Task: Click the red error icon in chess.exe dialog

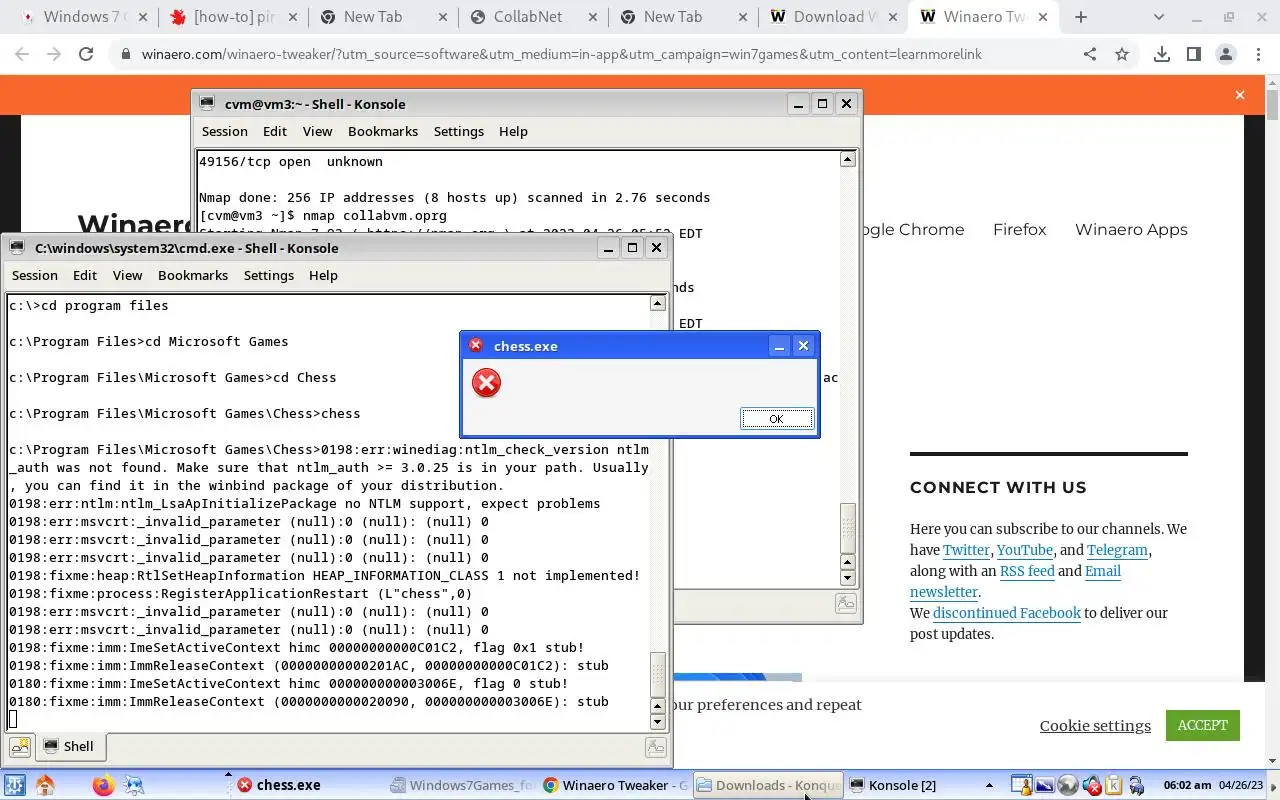Action: click(486, 383)
